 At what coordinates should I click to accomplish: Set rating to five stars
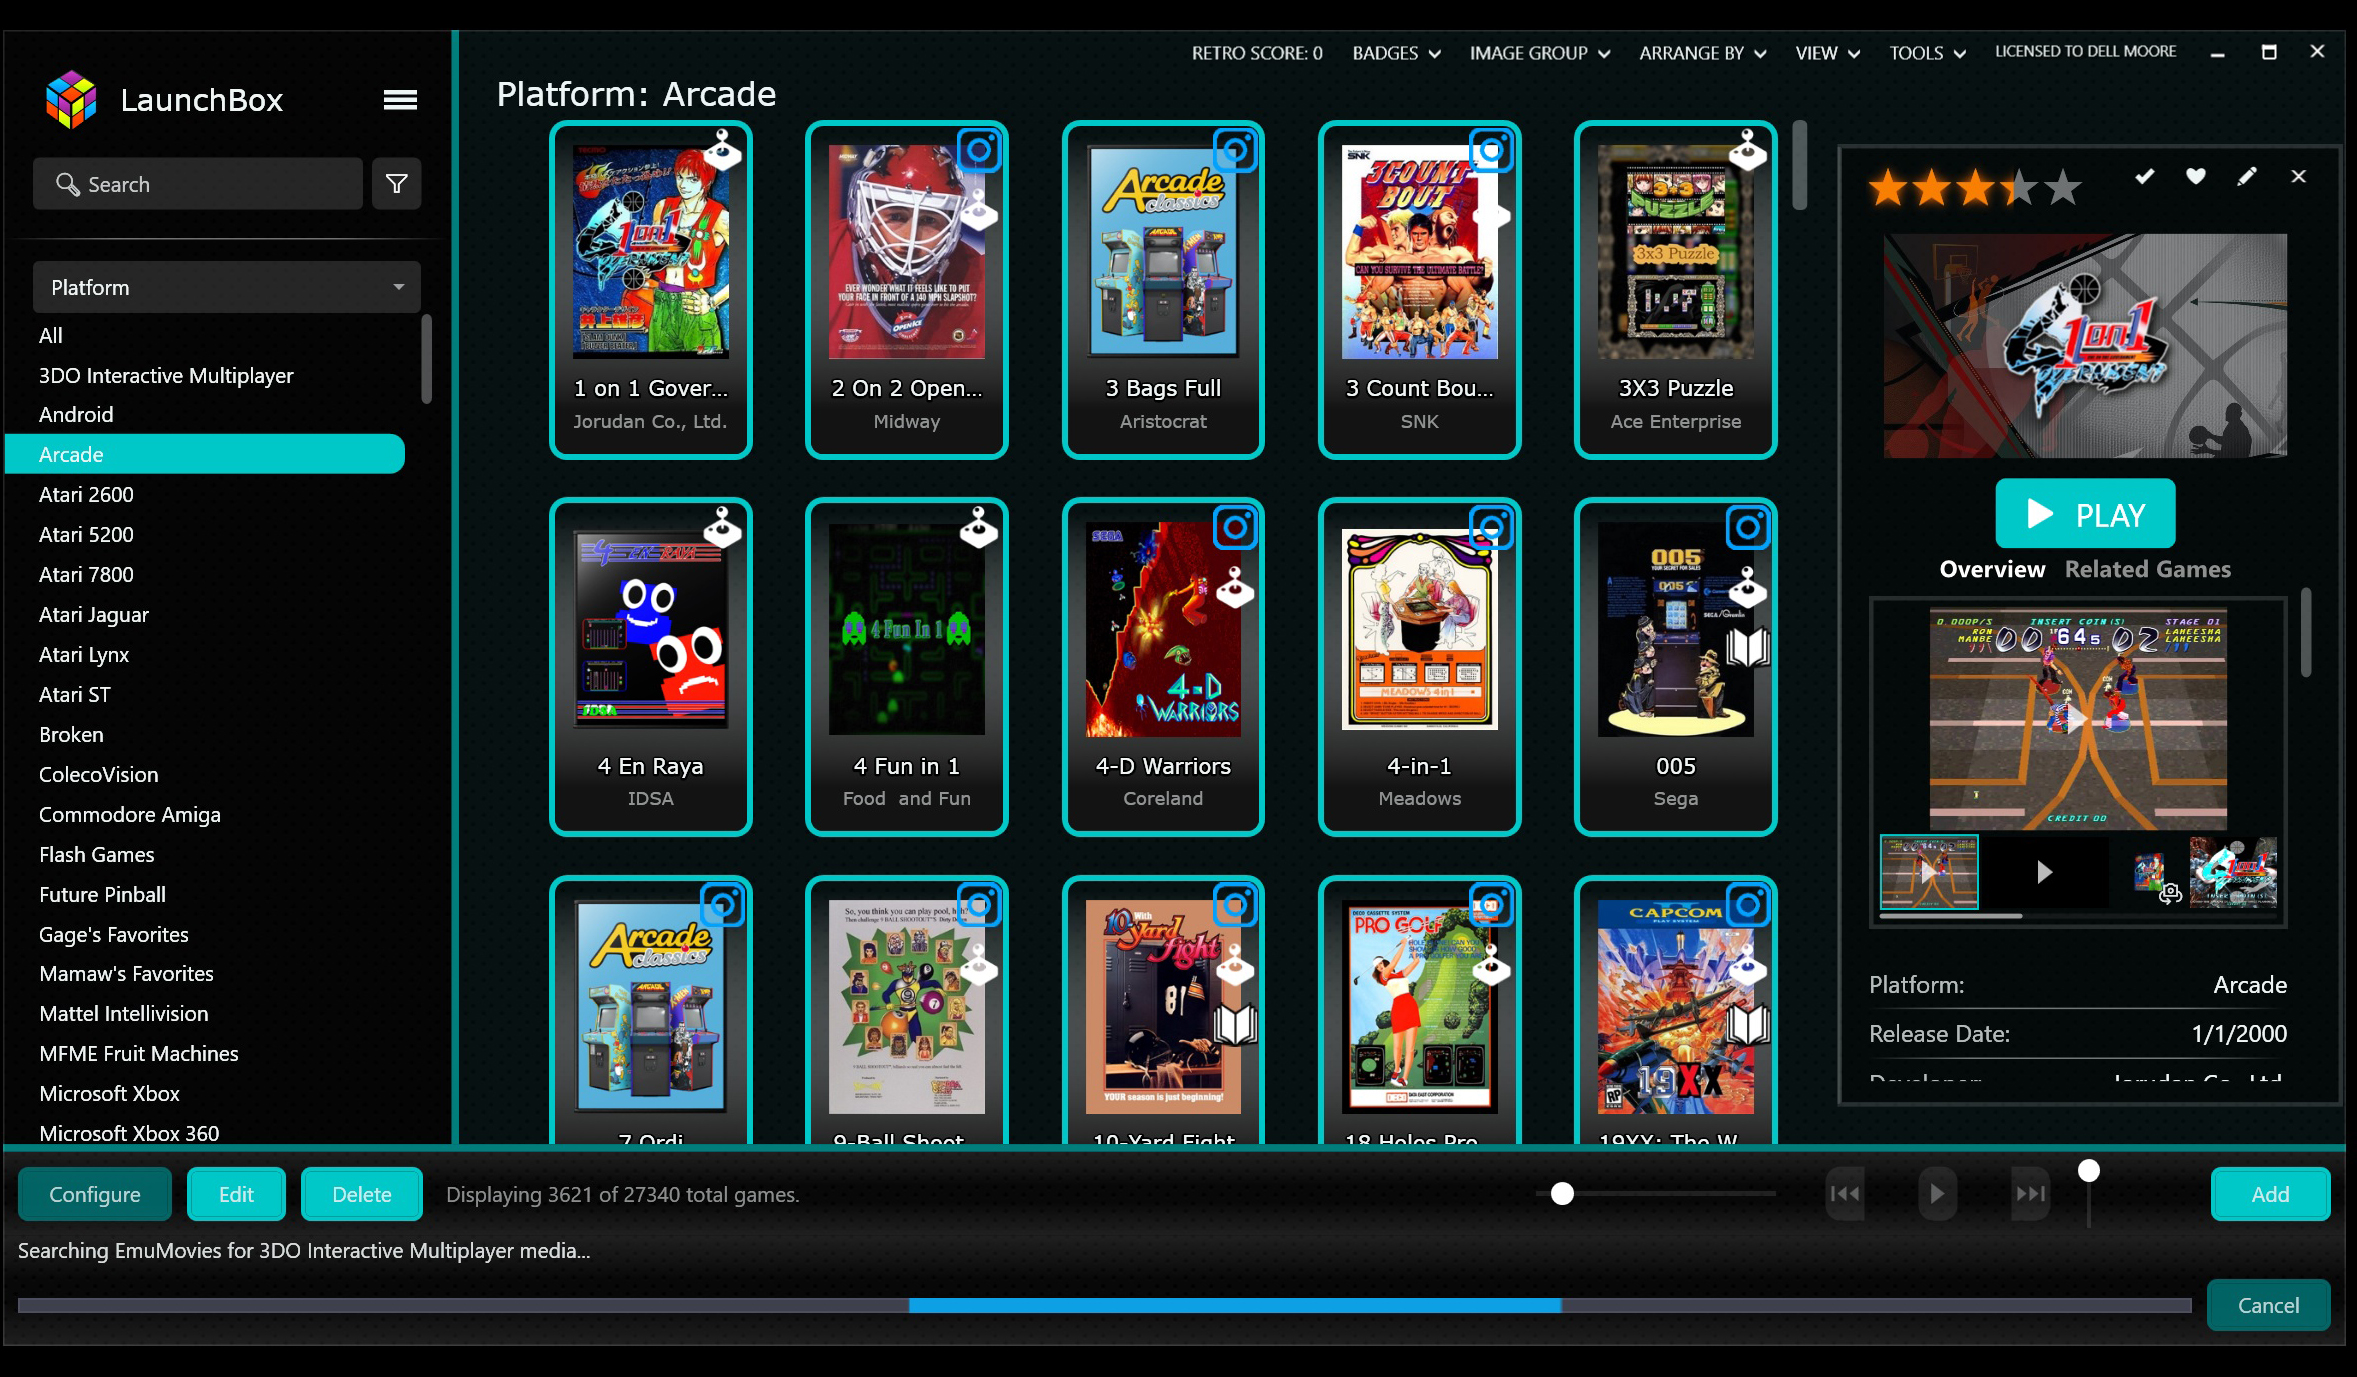point(2063,187)
